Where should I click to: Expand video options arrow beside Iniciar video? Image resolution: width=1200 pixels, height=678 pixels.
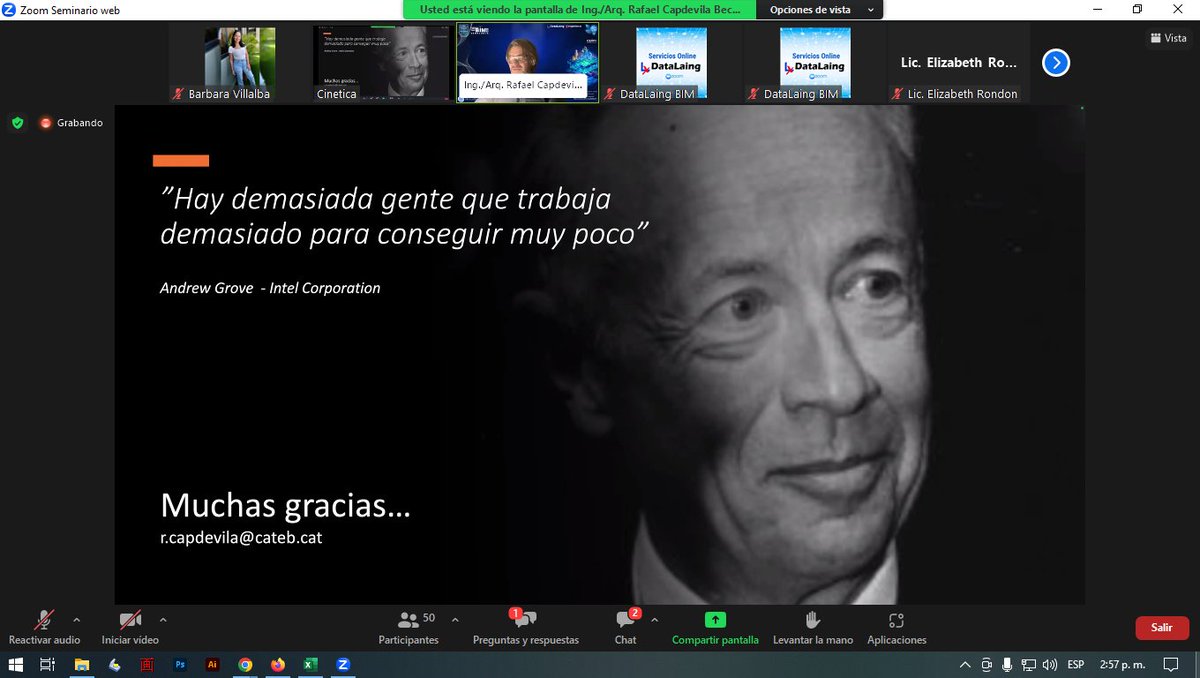point(163,620)
